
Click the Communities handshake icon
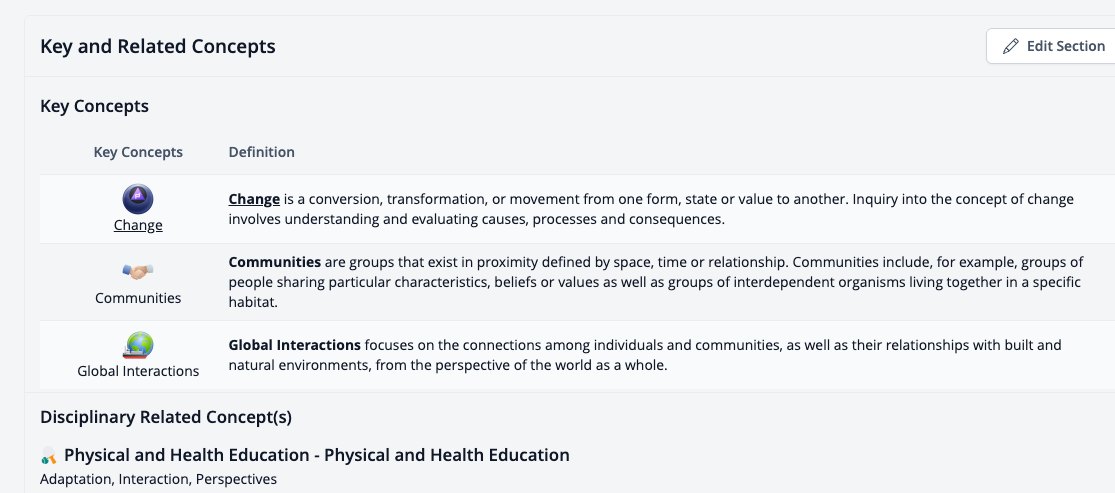pyautogui.click(x=138, y=271)
